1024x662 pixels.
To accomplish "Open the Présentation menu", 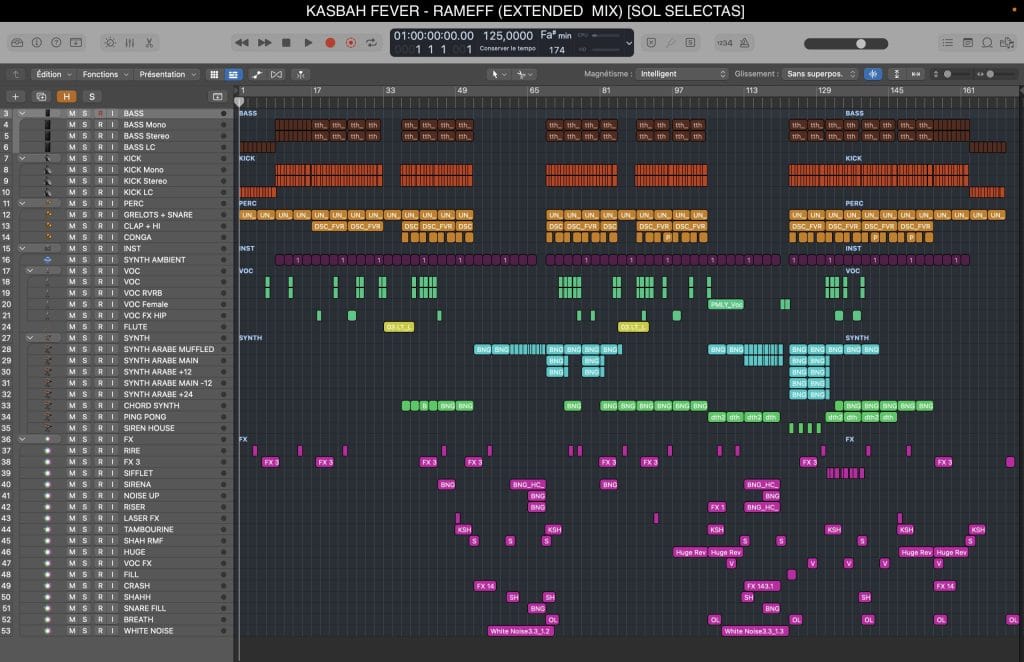I will pos(165,74).
